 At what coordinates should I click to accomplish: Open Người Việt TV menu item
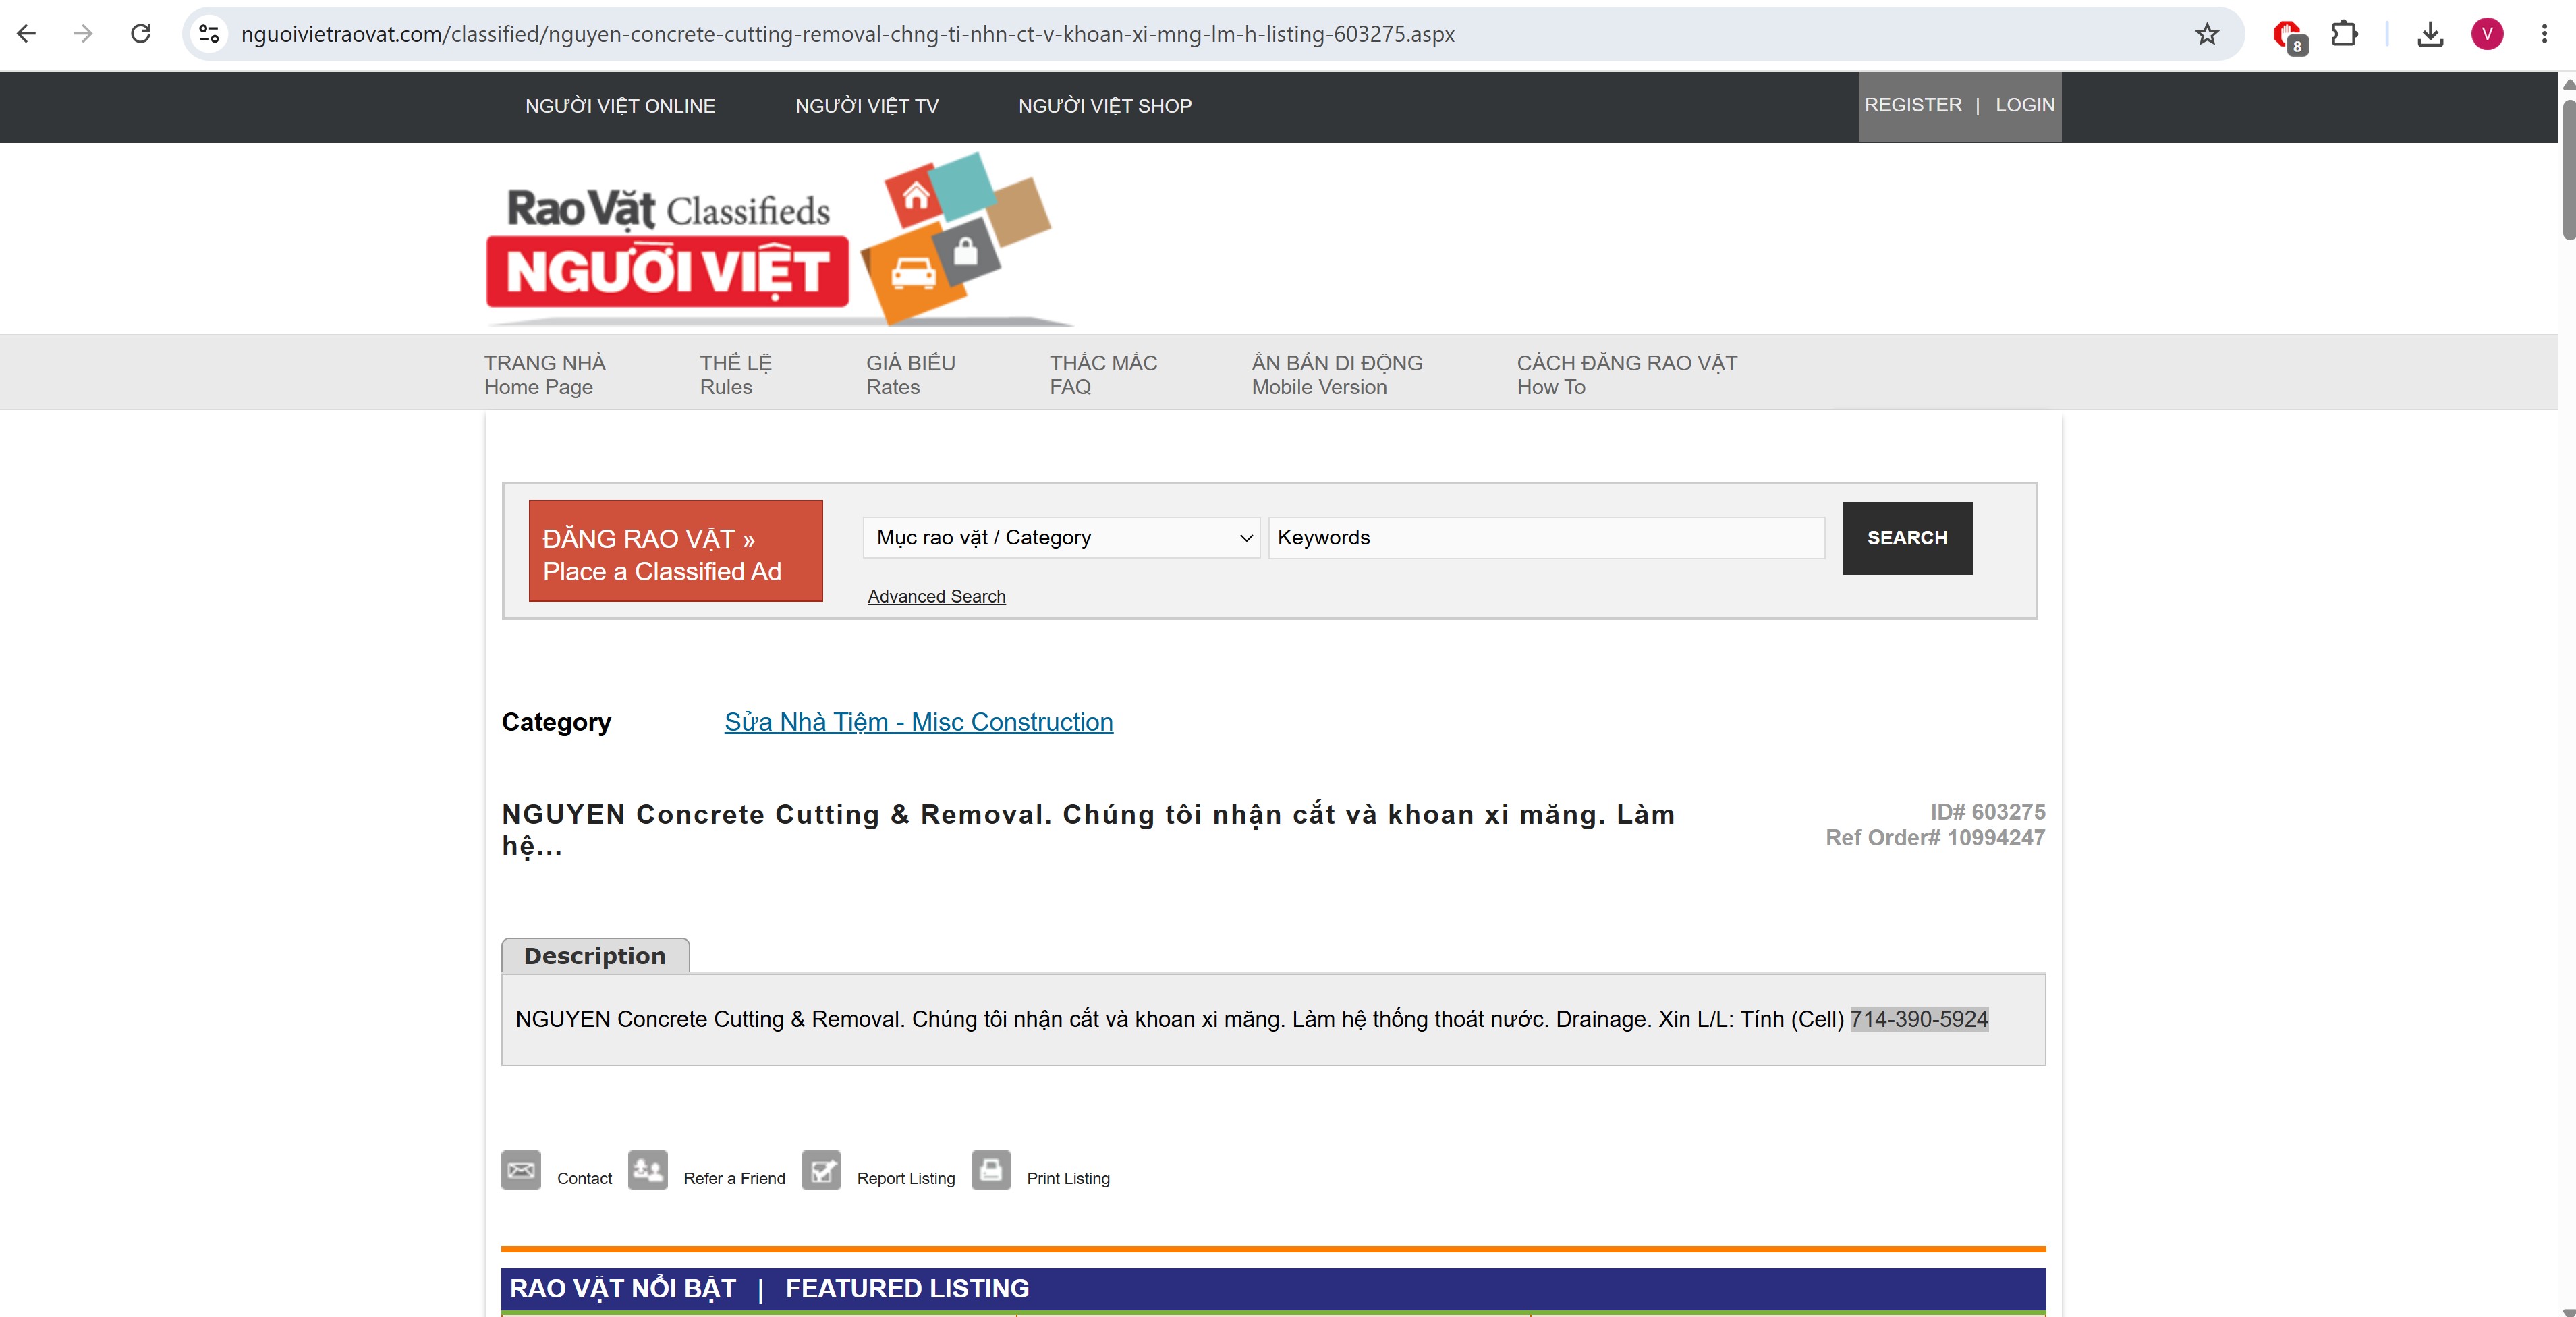coord(867,106)
